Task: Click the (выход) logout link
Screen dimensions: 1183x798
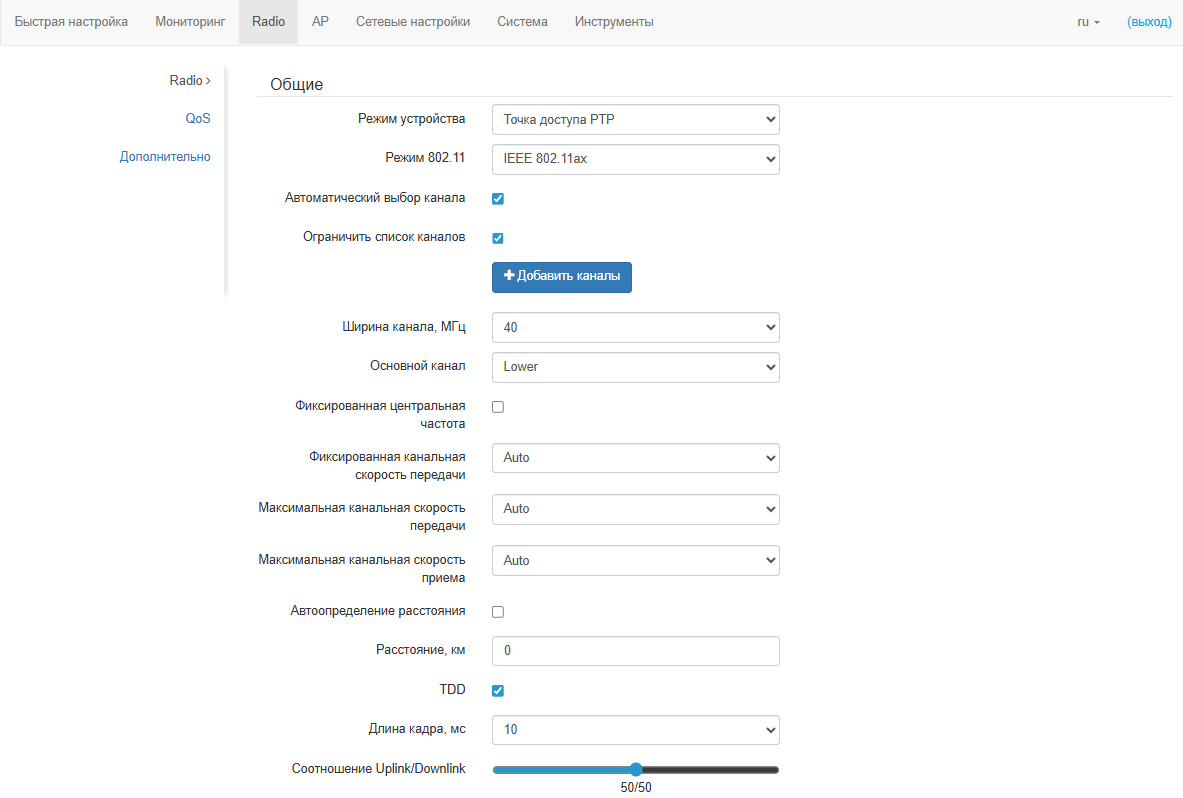Action: tap(1149, 22)
